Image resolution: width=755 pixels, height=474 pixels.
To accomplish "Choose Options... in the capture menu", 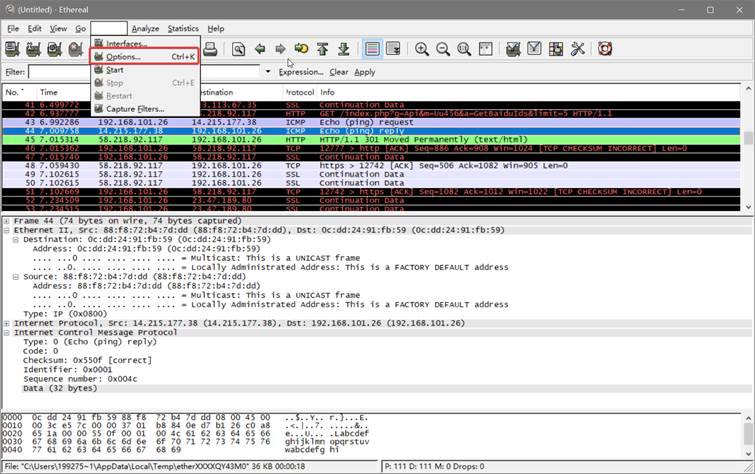I will pos(144,57).
